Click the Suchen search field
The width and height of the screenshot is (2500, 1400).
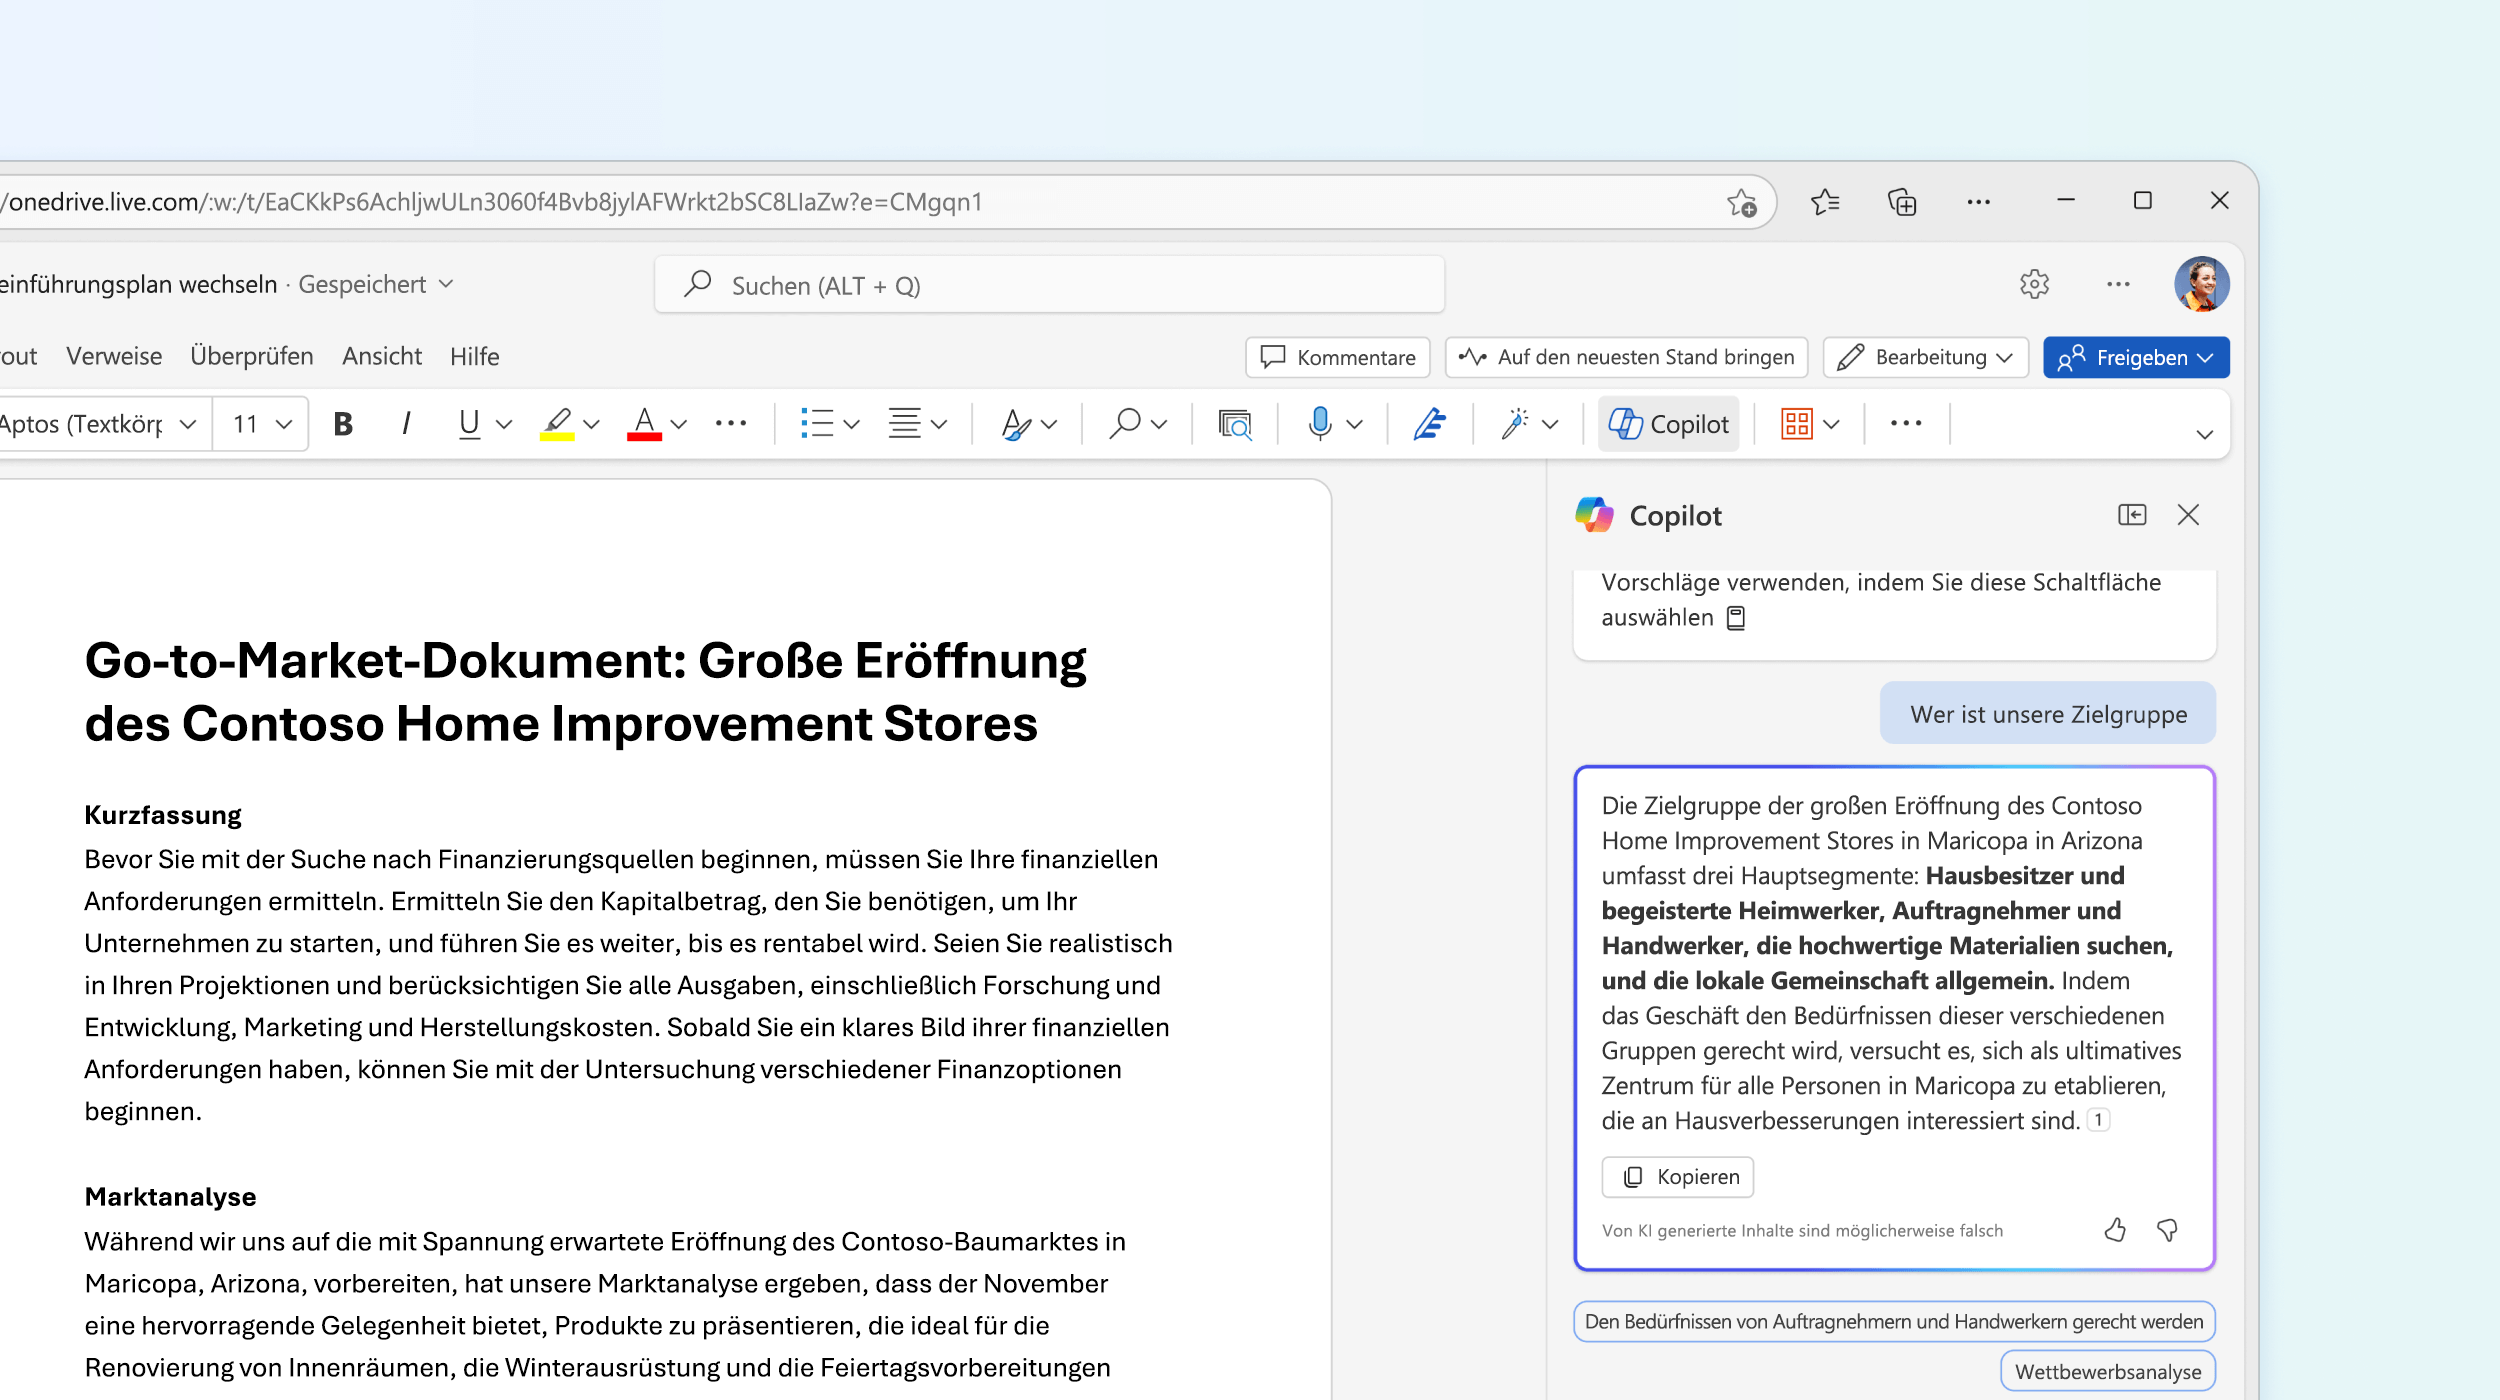1050,285
